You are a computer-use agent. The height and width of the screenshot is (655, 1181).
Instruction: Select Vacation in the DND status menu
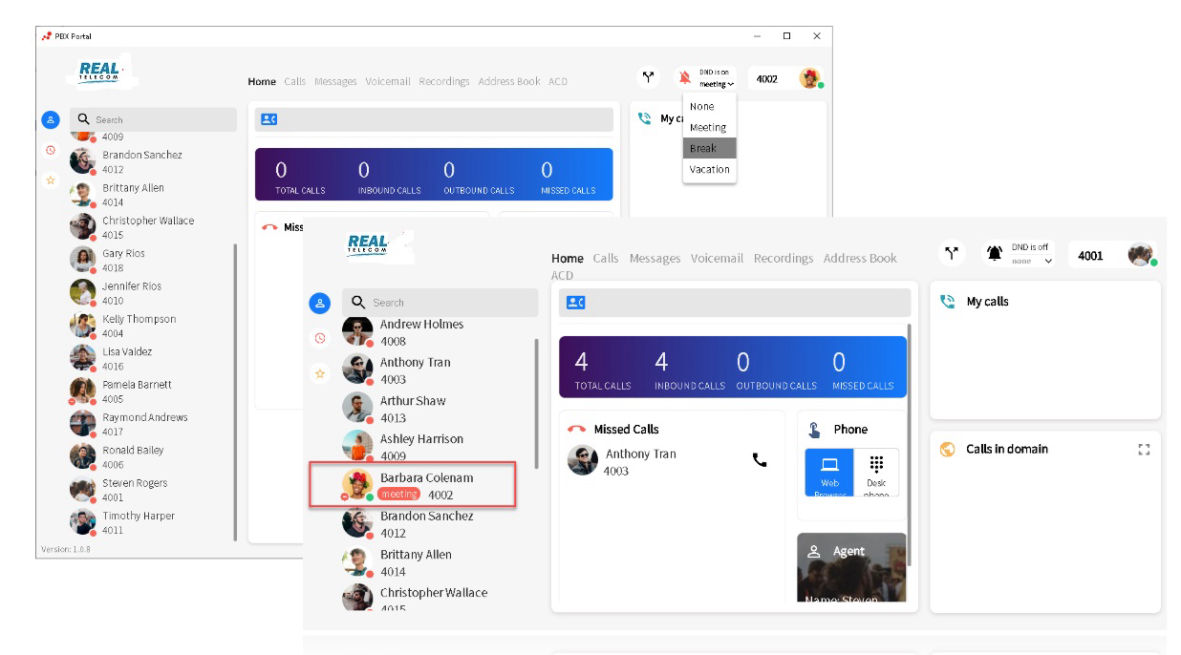709,169
